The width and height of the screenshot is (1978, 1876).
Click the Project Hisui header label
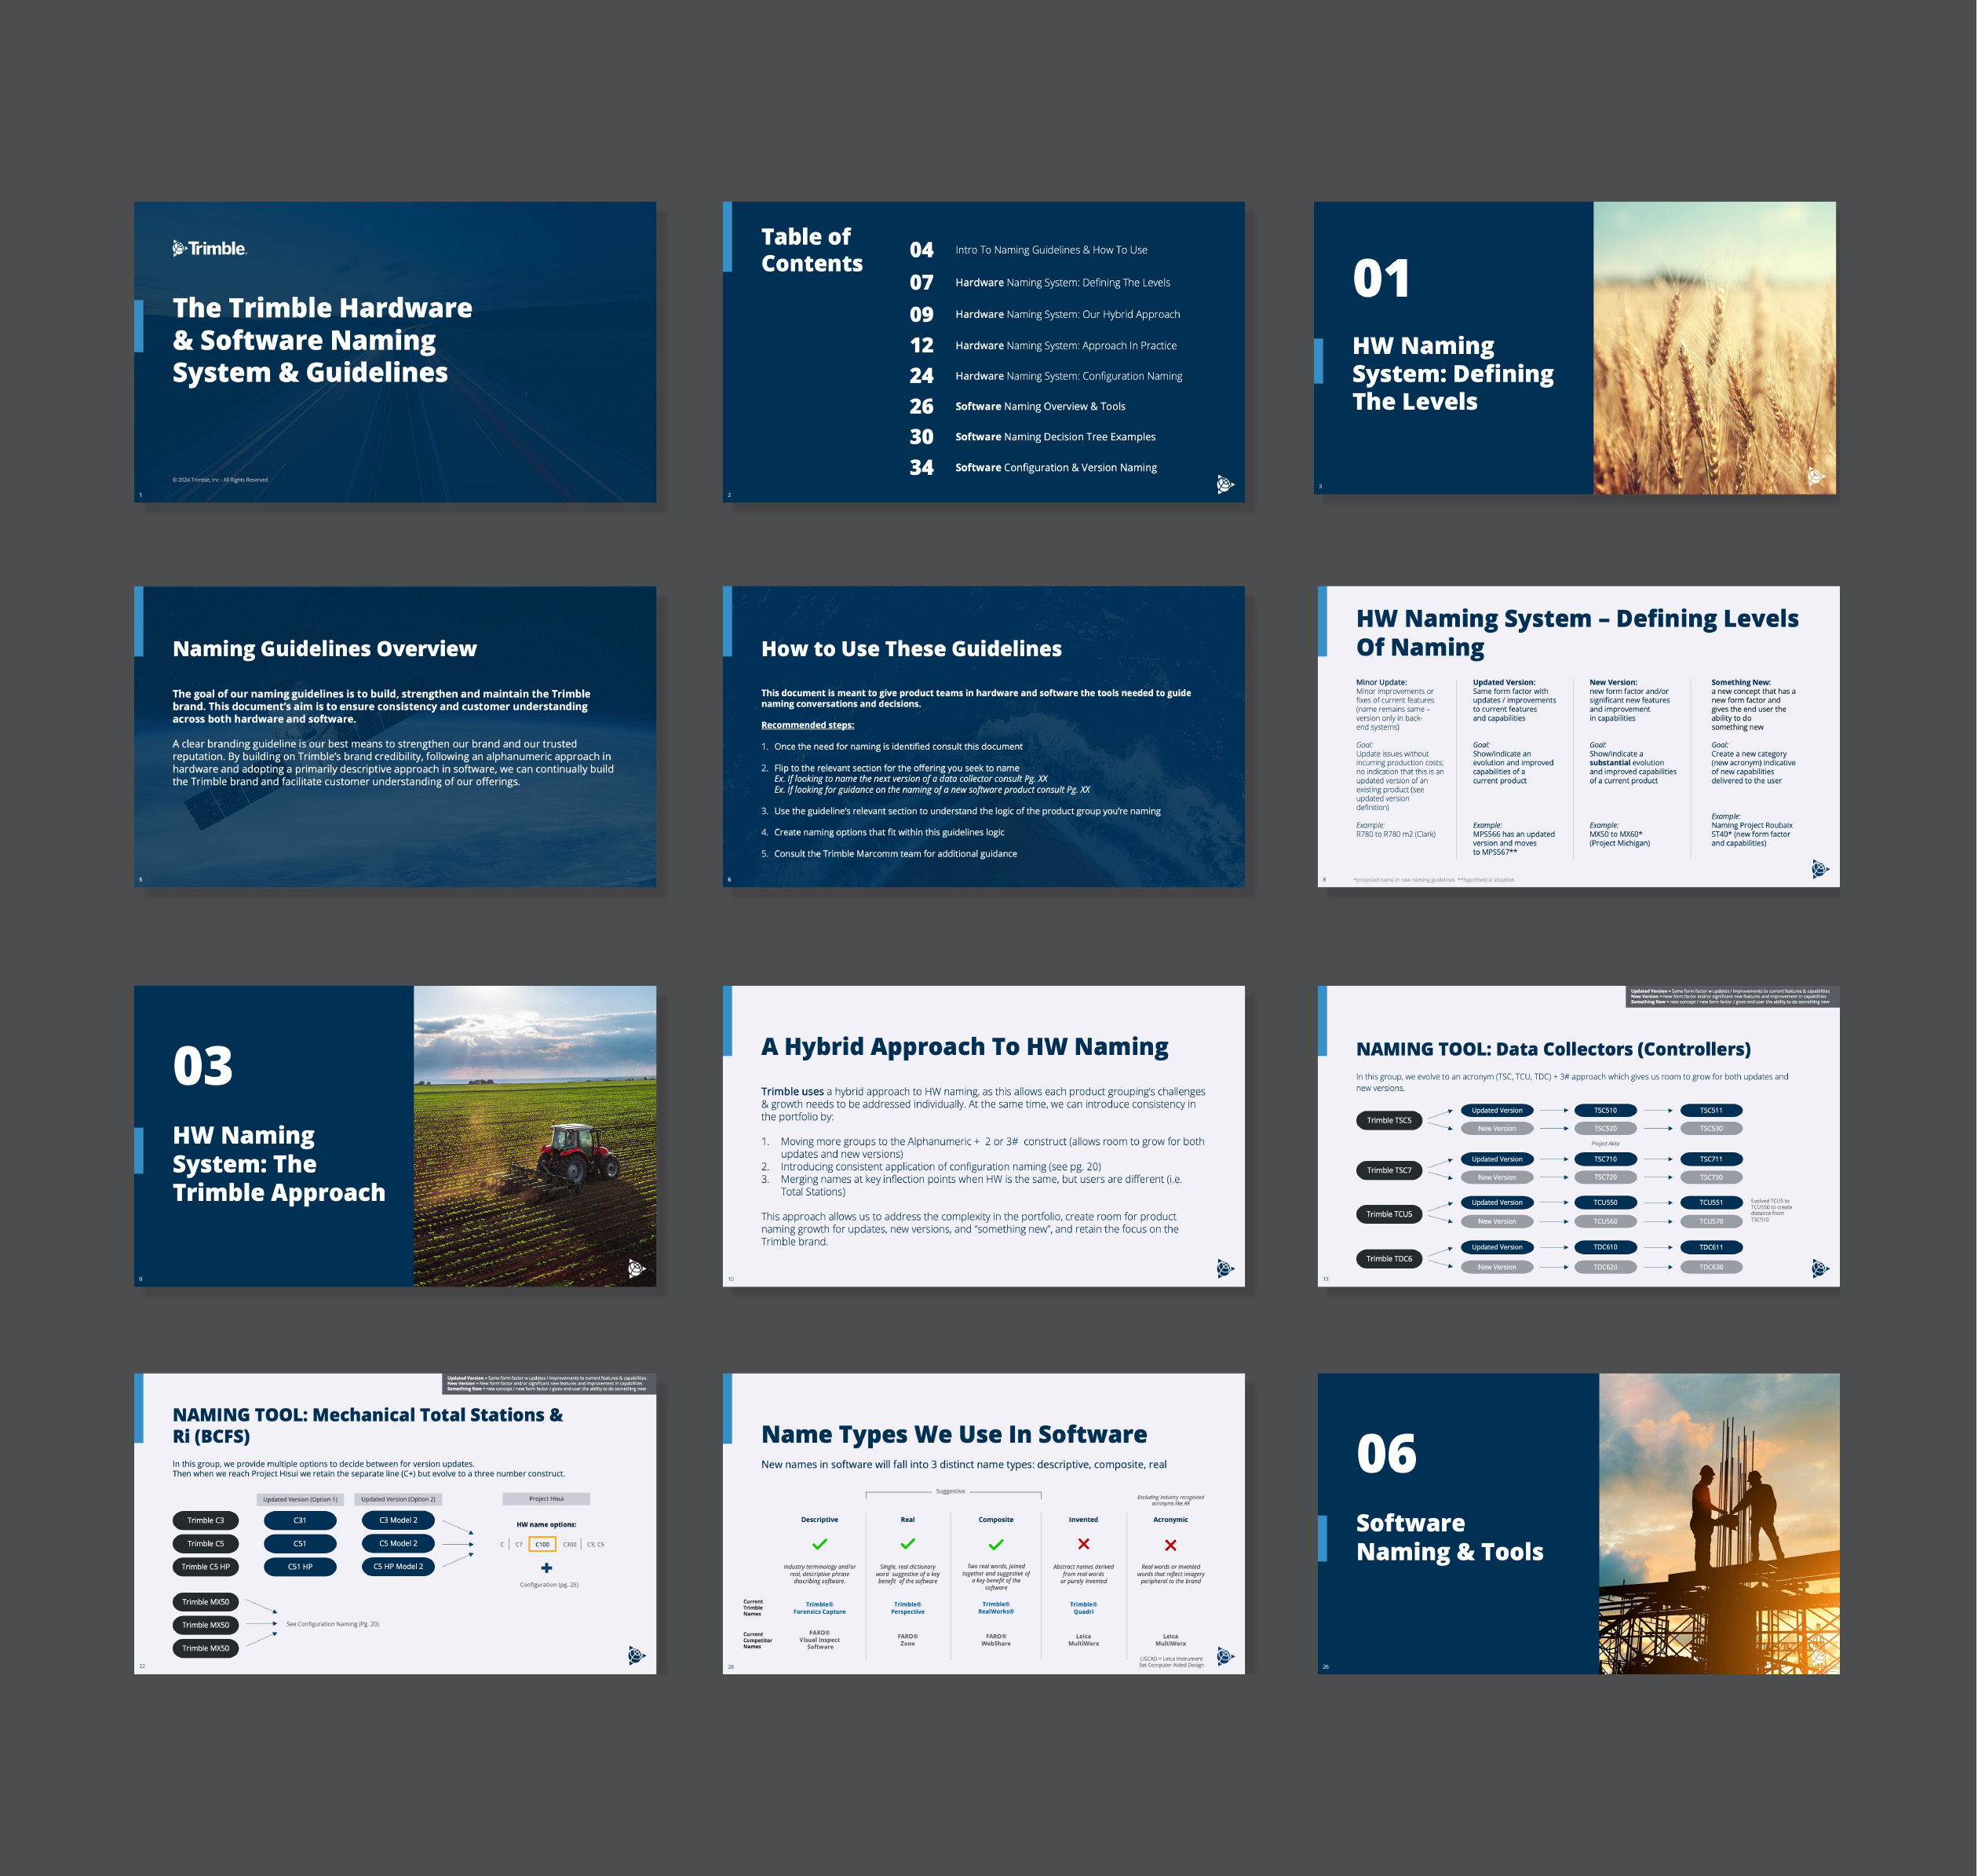546,1499
